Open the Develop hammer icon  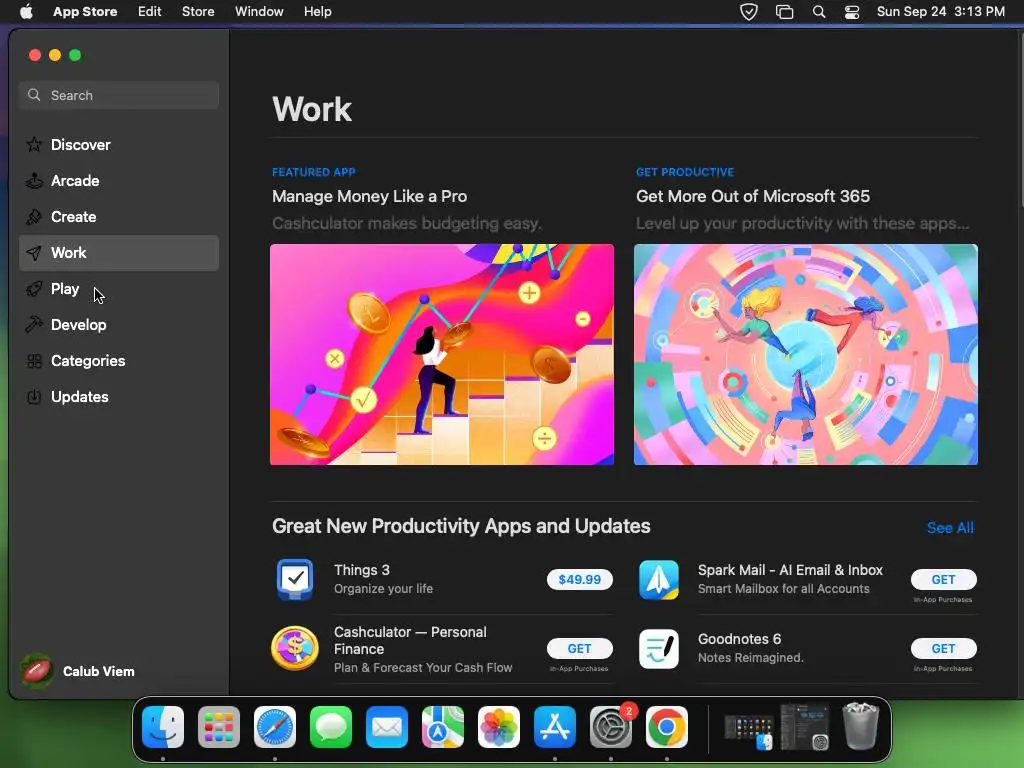(x=34, y=325)
